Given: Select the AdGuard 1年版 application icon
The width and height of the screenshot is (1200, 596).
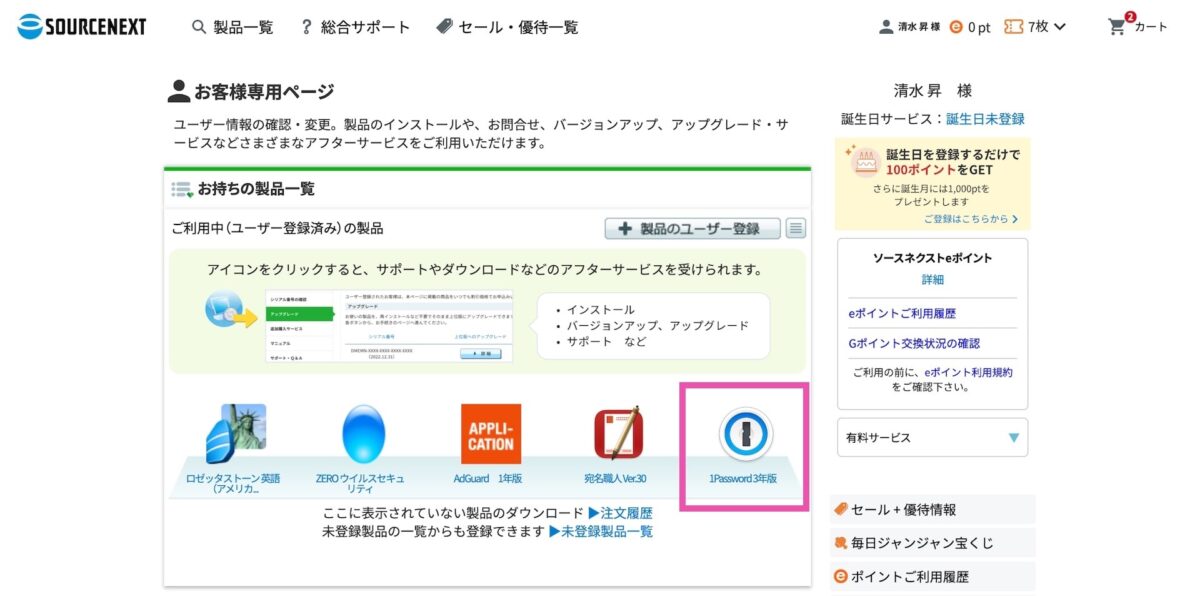Looking at the screenshot, I should [491, 434].
